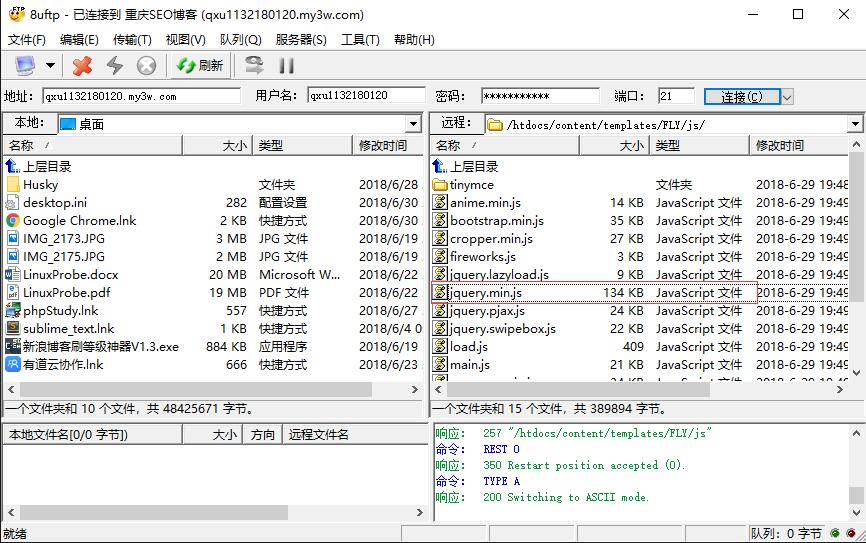Screen dimensions: 866x543
Task: Sort local files by 类型 column
Action: 302,146
